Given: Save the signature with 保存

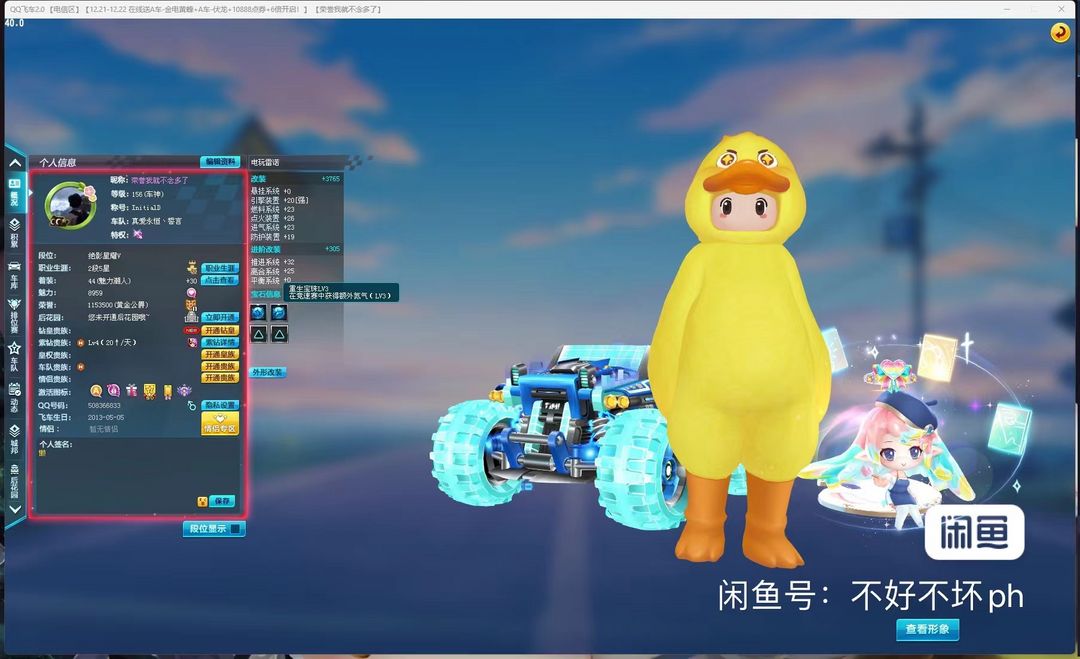Looking at the screenshot, I should coord(222,501).
